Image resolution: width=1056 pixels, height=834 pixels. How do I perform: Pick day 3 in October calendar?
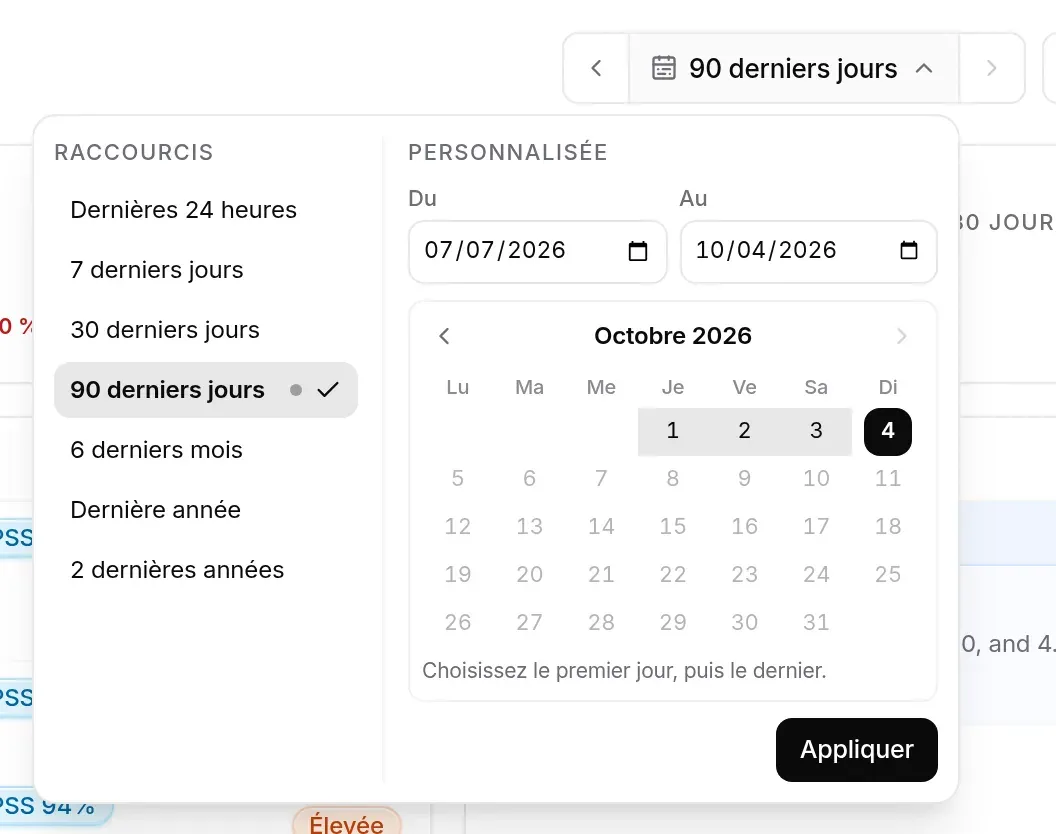tap(816, 431)
